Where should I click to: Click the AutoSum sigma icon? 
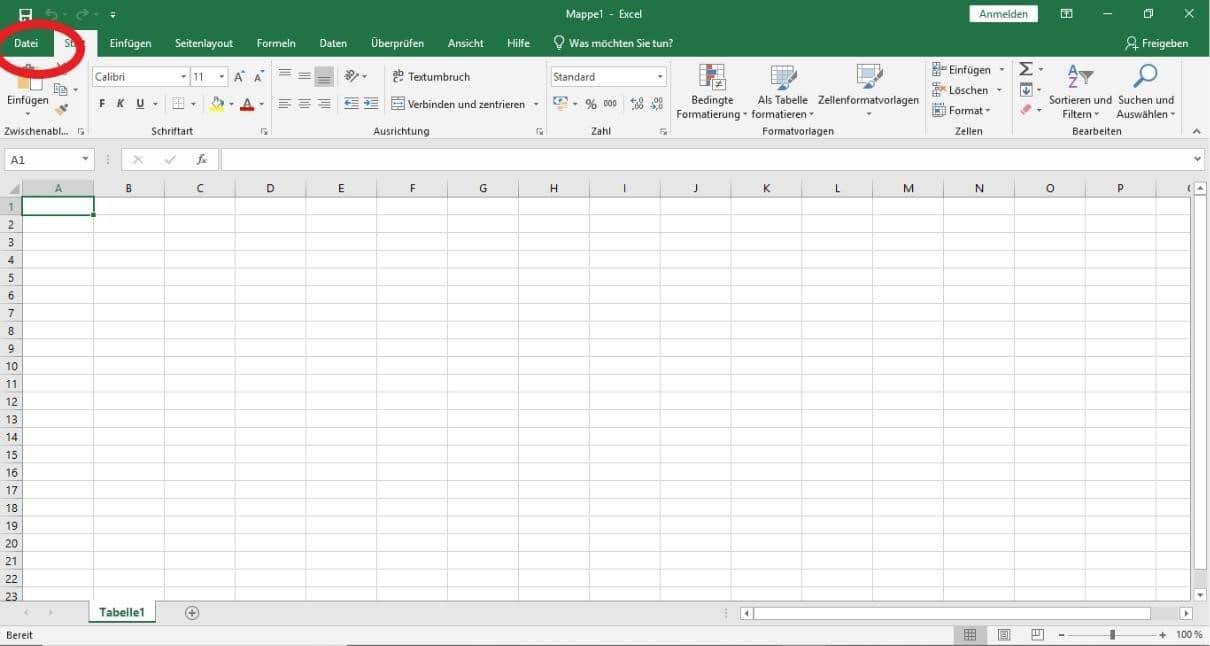point(1025,69)
